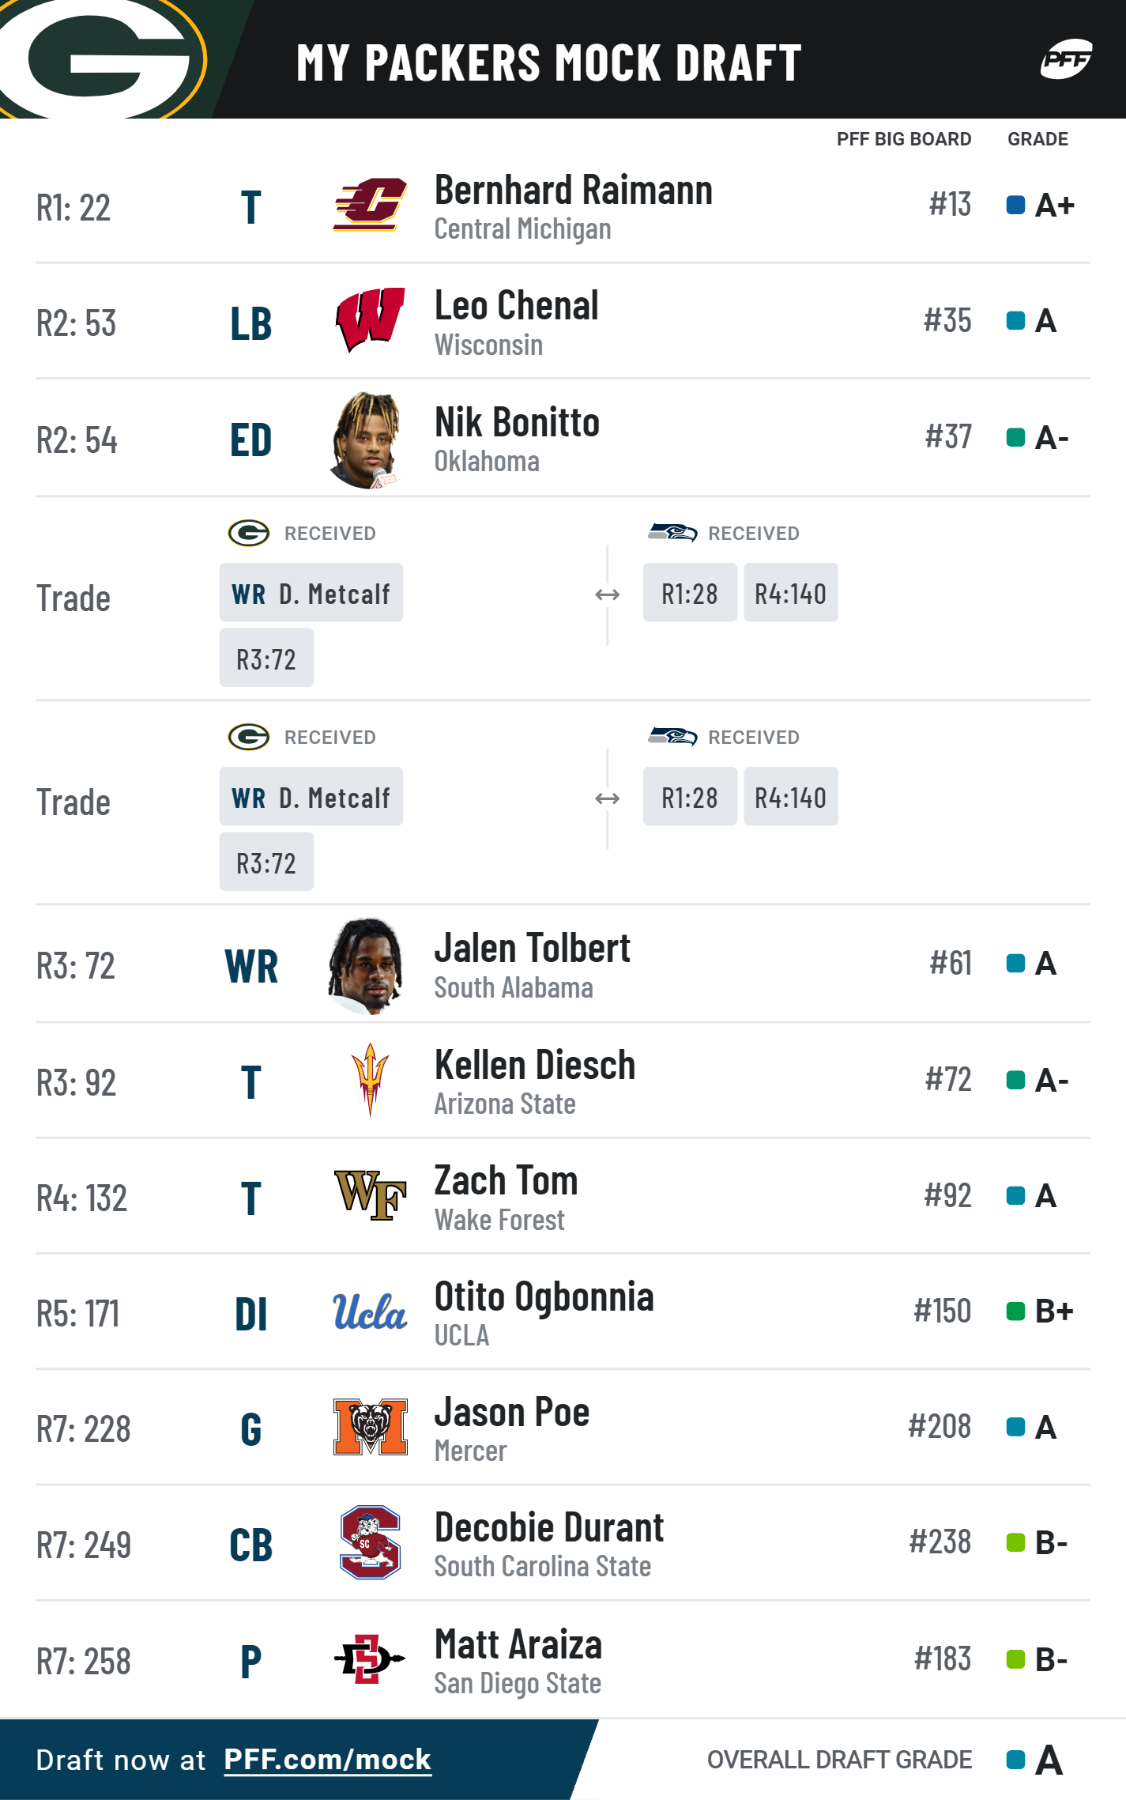Click the PFF Big Board column header
The height and width of the screenshot is (1800, 1126).
point(903,139)
